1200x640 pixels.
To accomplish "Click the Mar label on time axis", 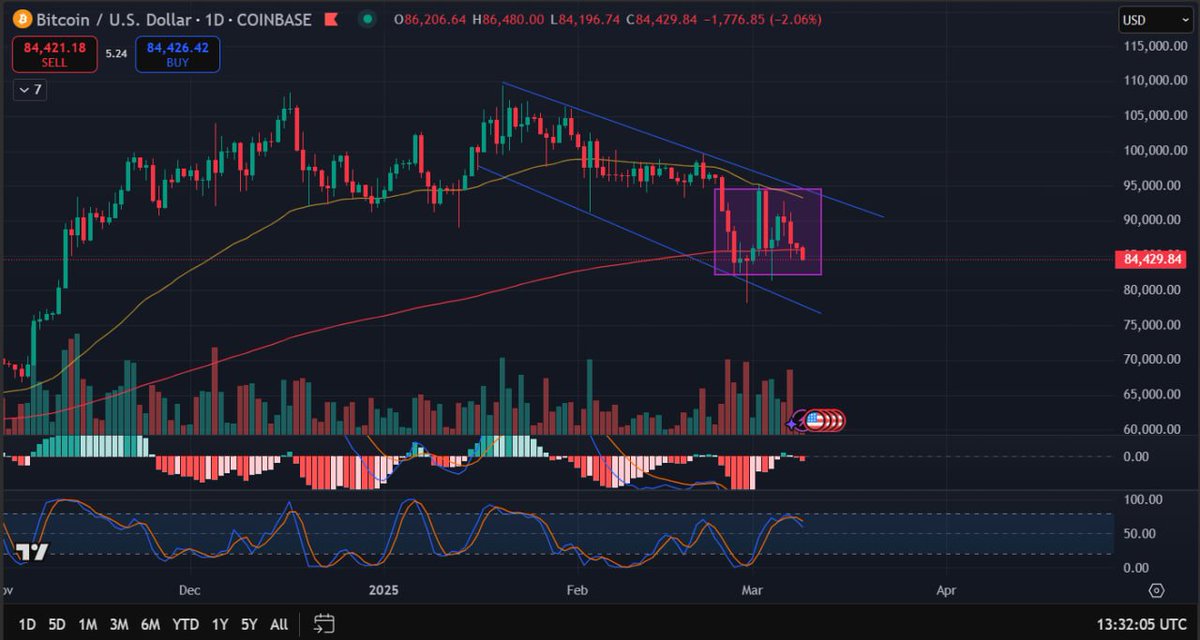I will coord(754,591).
